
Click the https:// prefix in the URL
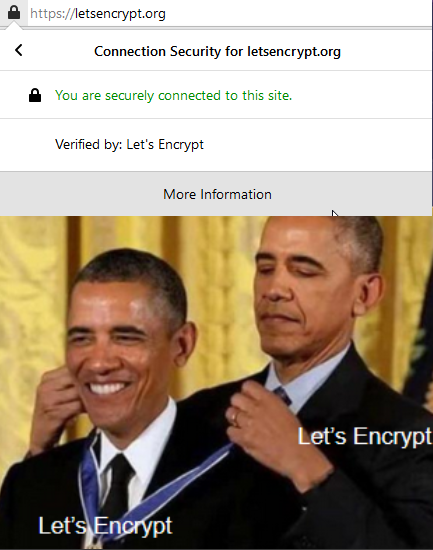coord(52,14)
